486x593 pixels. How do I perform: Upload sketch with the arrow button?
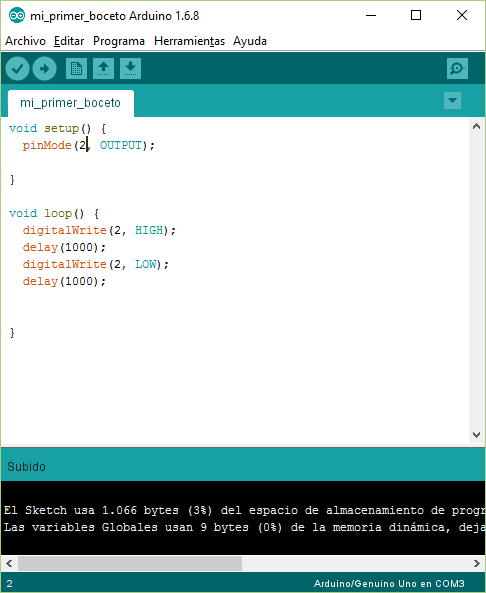(45, 68)
